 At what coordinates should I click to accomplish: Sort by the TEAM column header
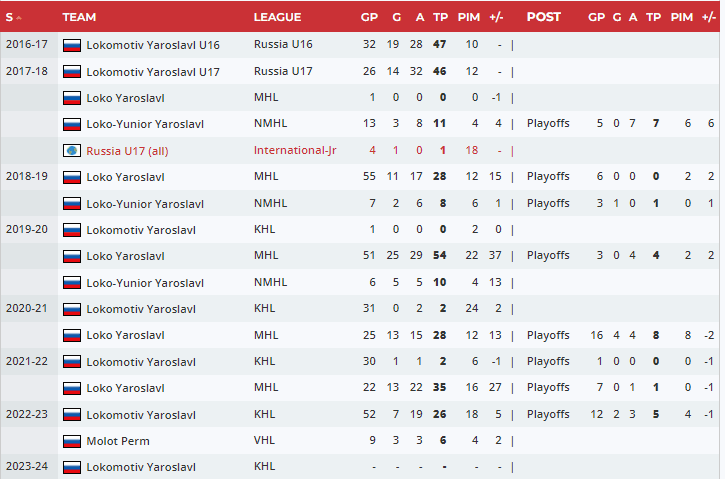pyautogui.click(x=79, y=17)
